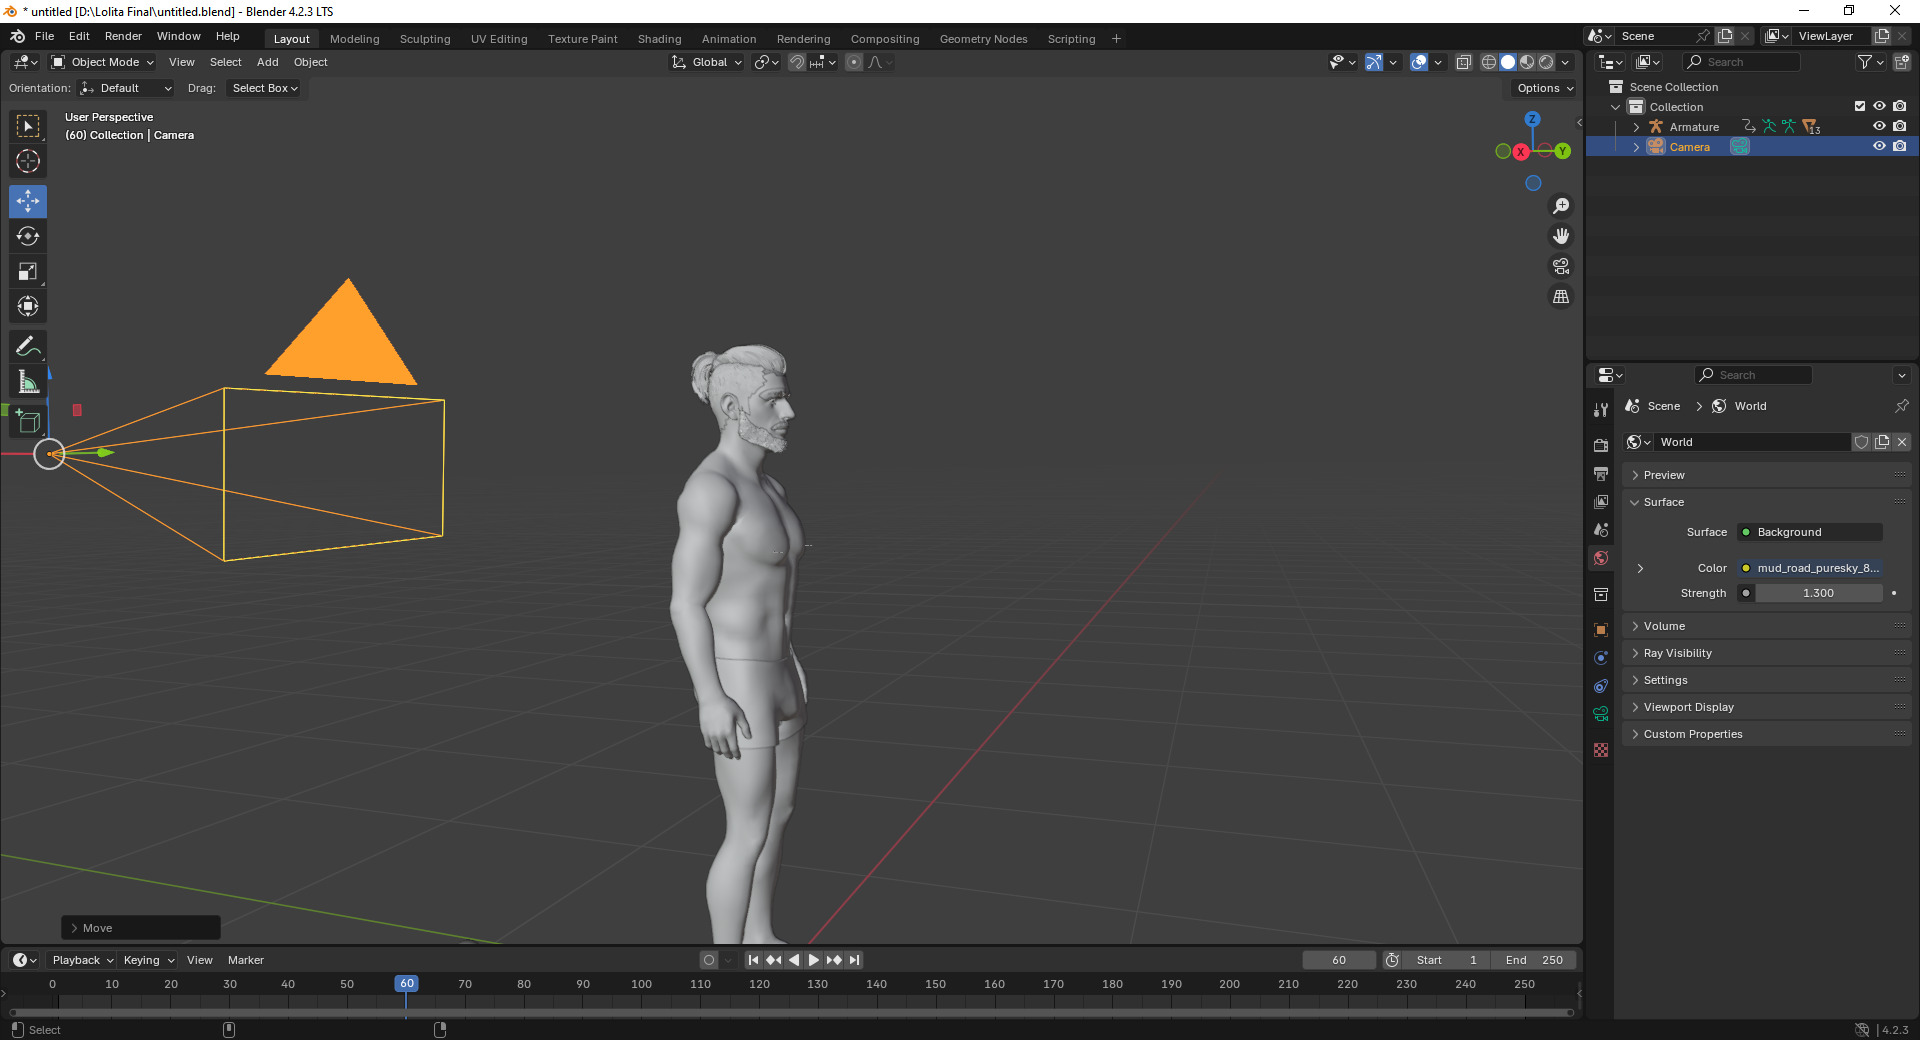The width and height of the screenshot is (1920, 1040).
Task: Open the Render properties tab
Action: 1601,445
